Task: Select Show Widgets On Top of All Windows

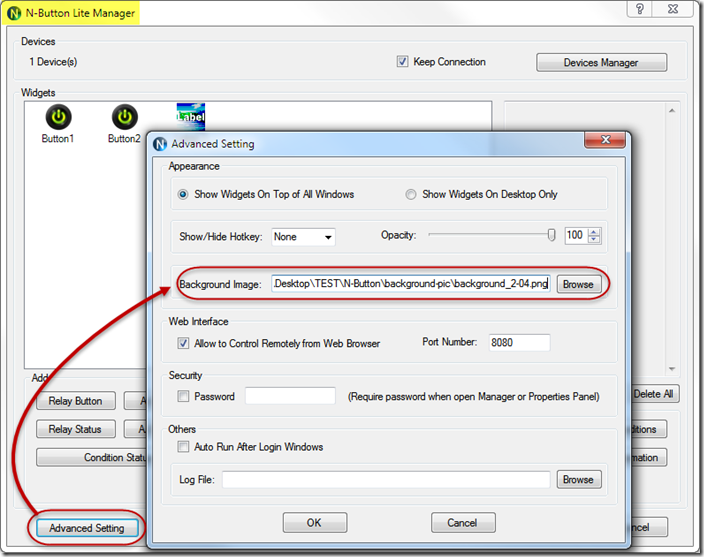Action: click(183, 194)
